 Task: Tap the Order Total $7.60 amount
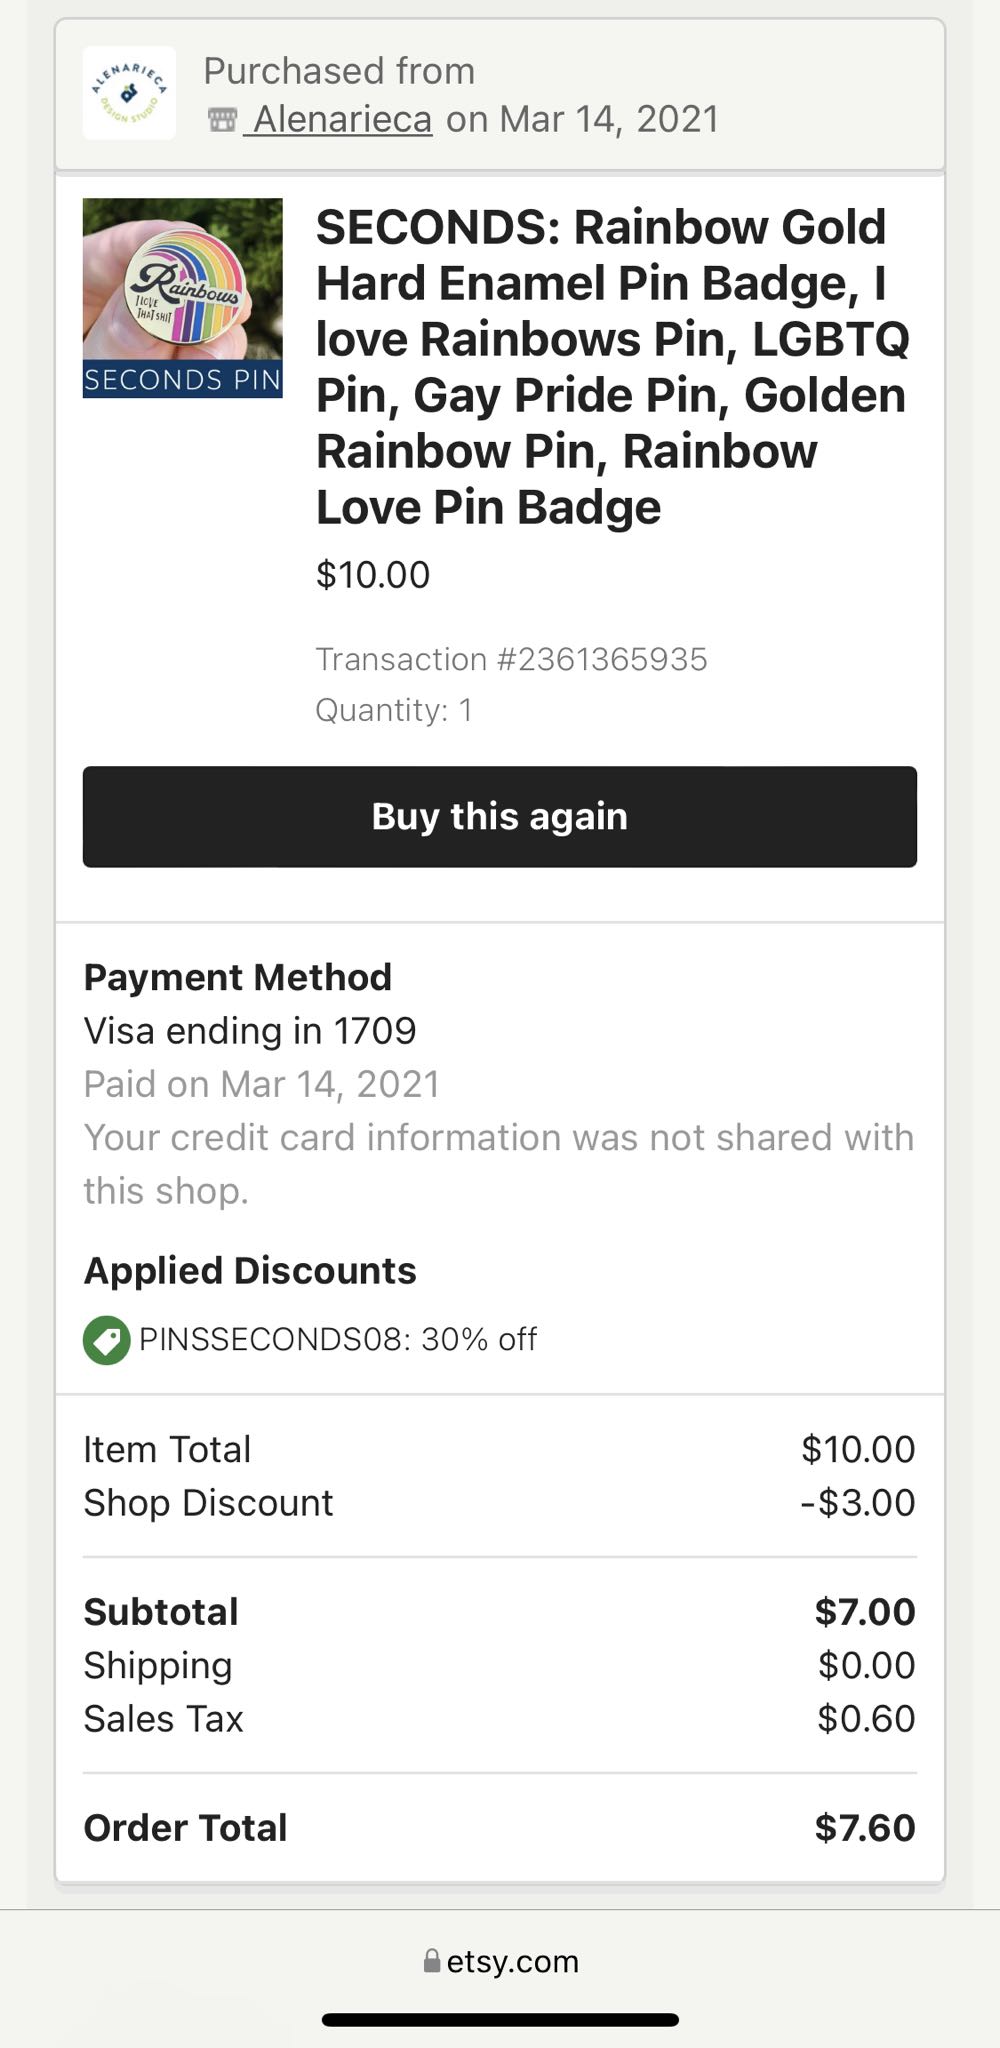point(865,1827)
